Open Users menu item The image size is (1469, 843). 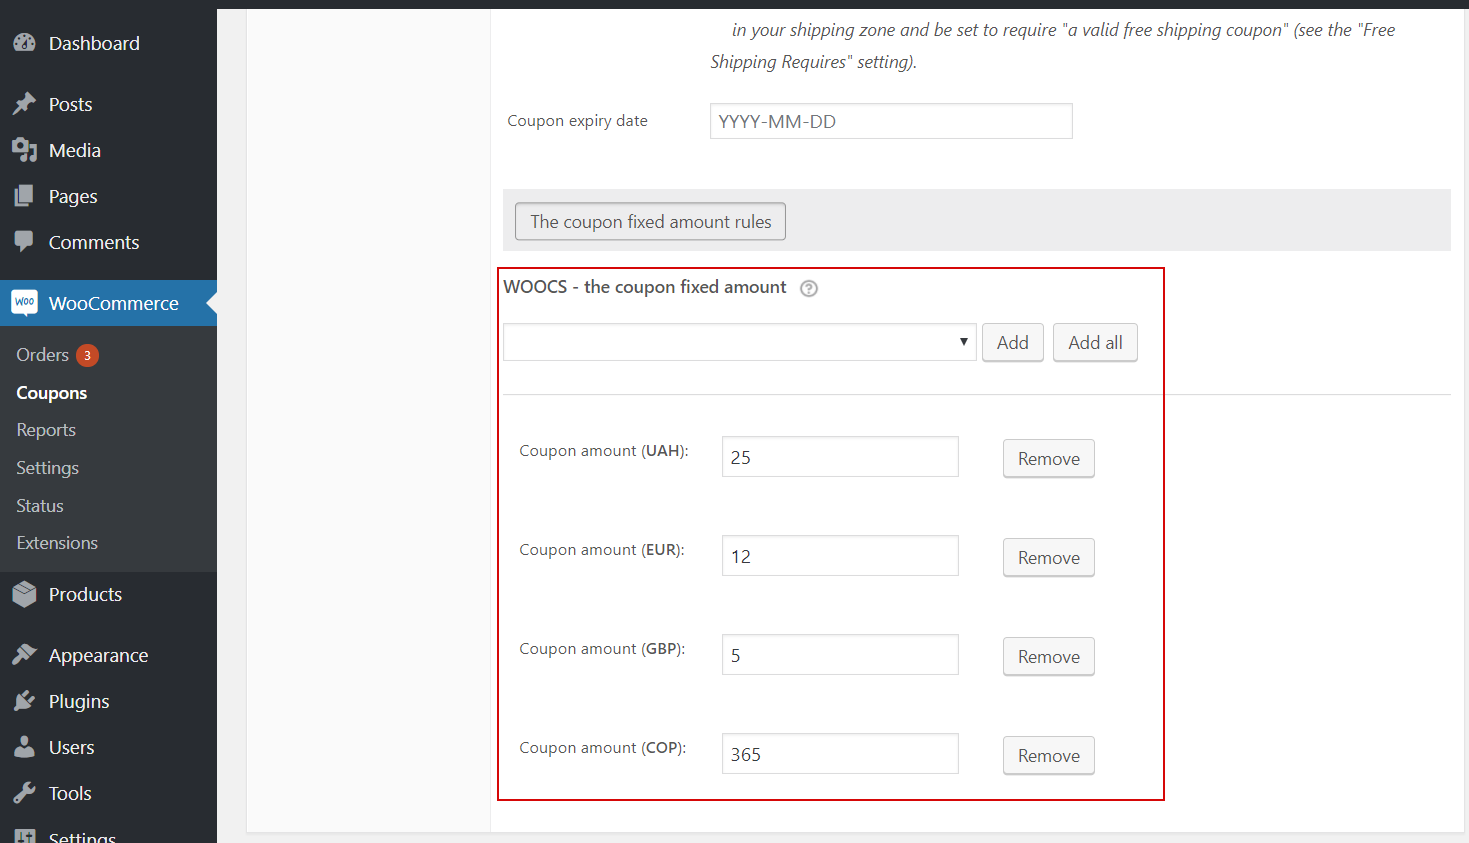click(x=108, y=747)
